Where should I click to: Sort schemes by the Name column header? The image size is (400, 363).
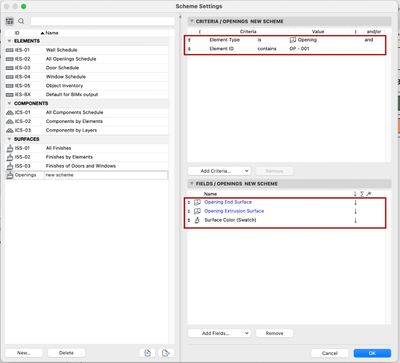[52, 33]
